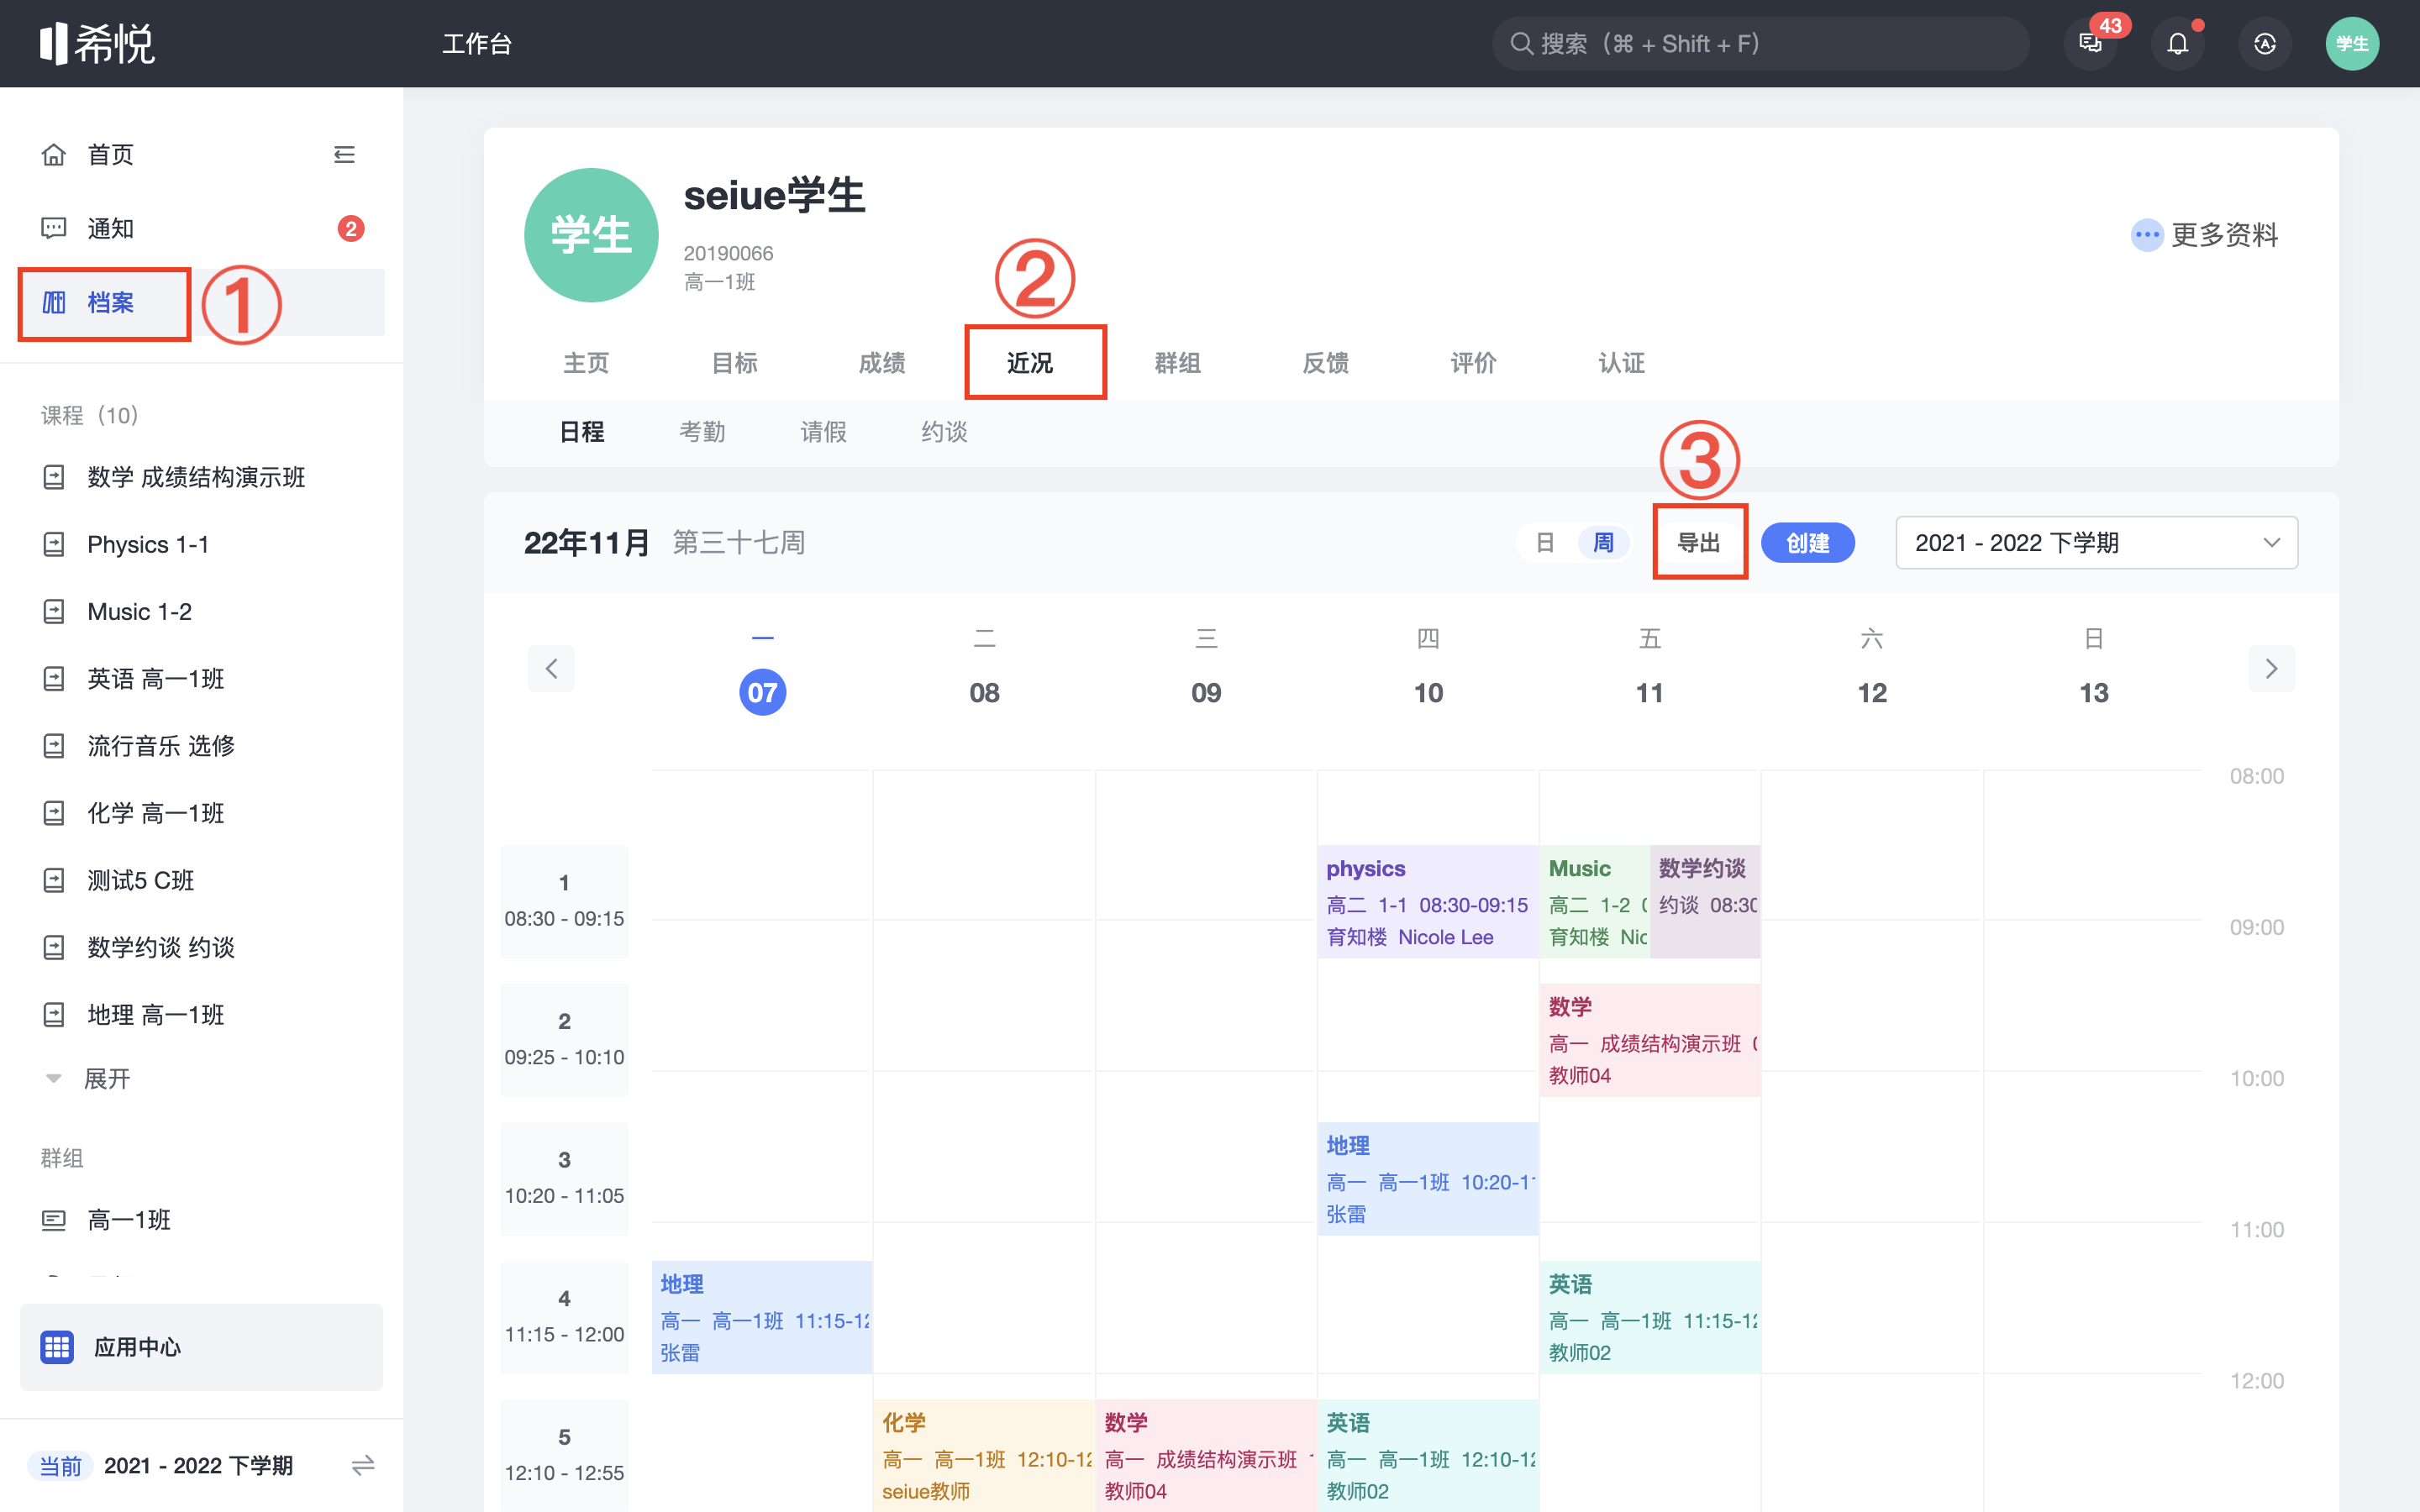
Task: Click the 导出 export button
Action: tap(1699, 543)
